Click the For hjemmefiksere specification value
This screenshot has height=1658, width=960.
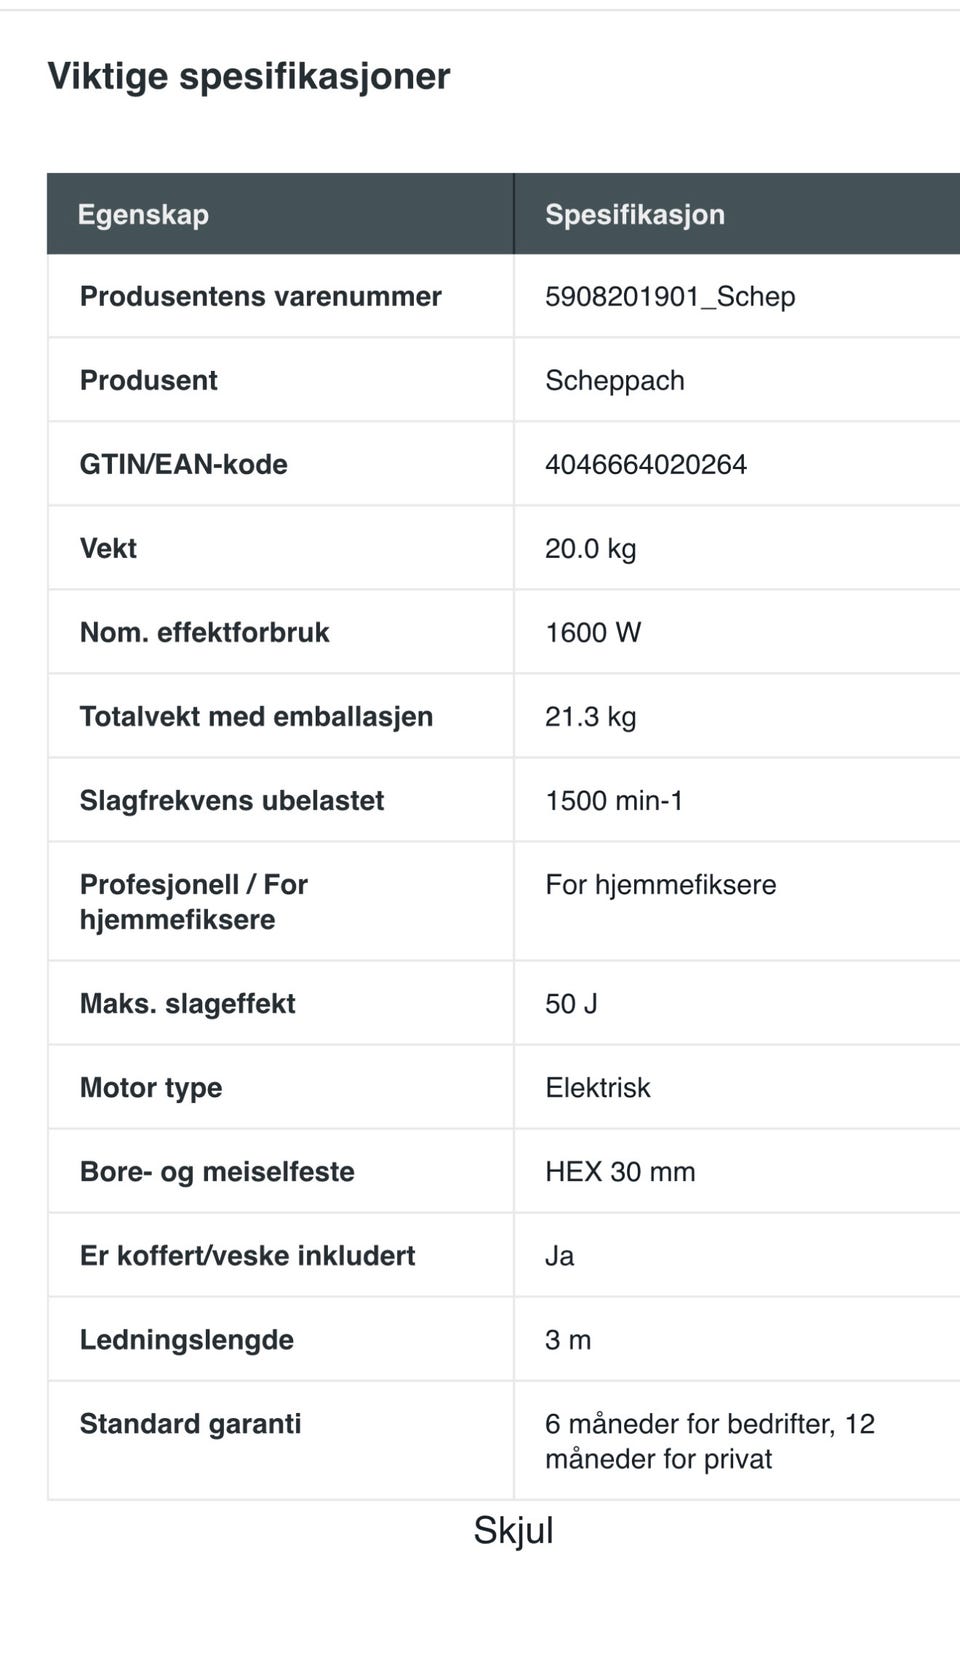pos(660,884)
